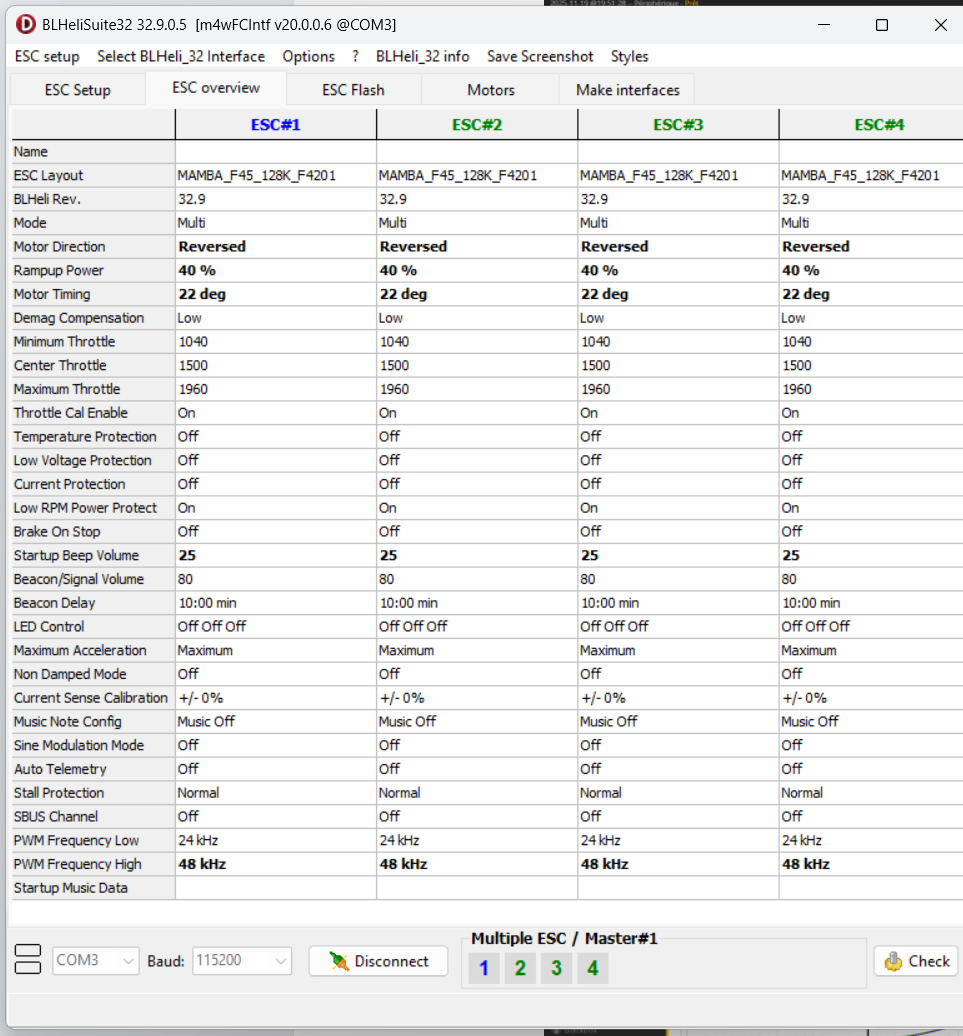Click the stacked rectangles icon beside COM3
This screenshot has height=1036, width=963.
point(27,960)
